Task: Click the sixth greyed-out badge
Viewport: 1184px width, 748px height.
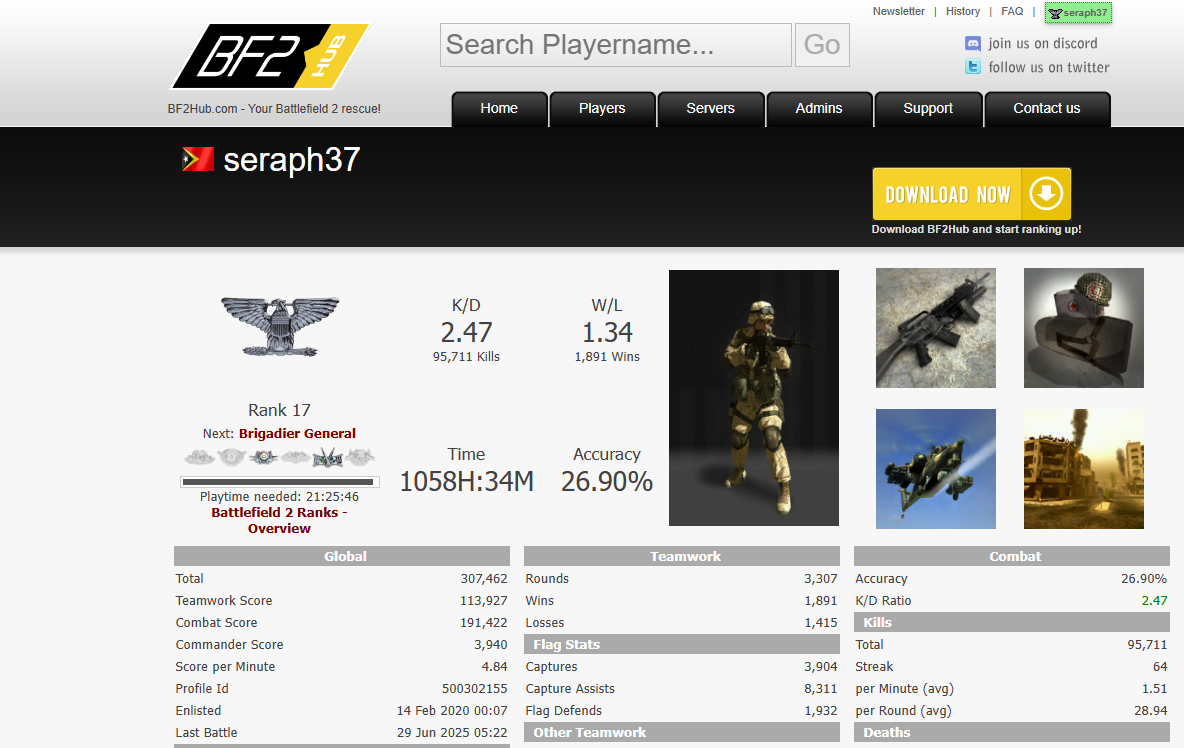Action: 359,457
